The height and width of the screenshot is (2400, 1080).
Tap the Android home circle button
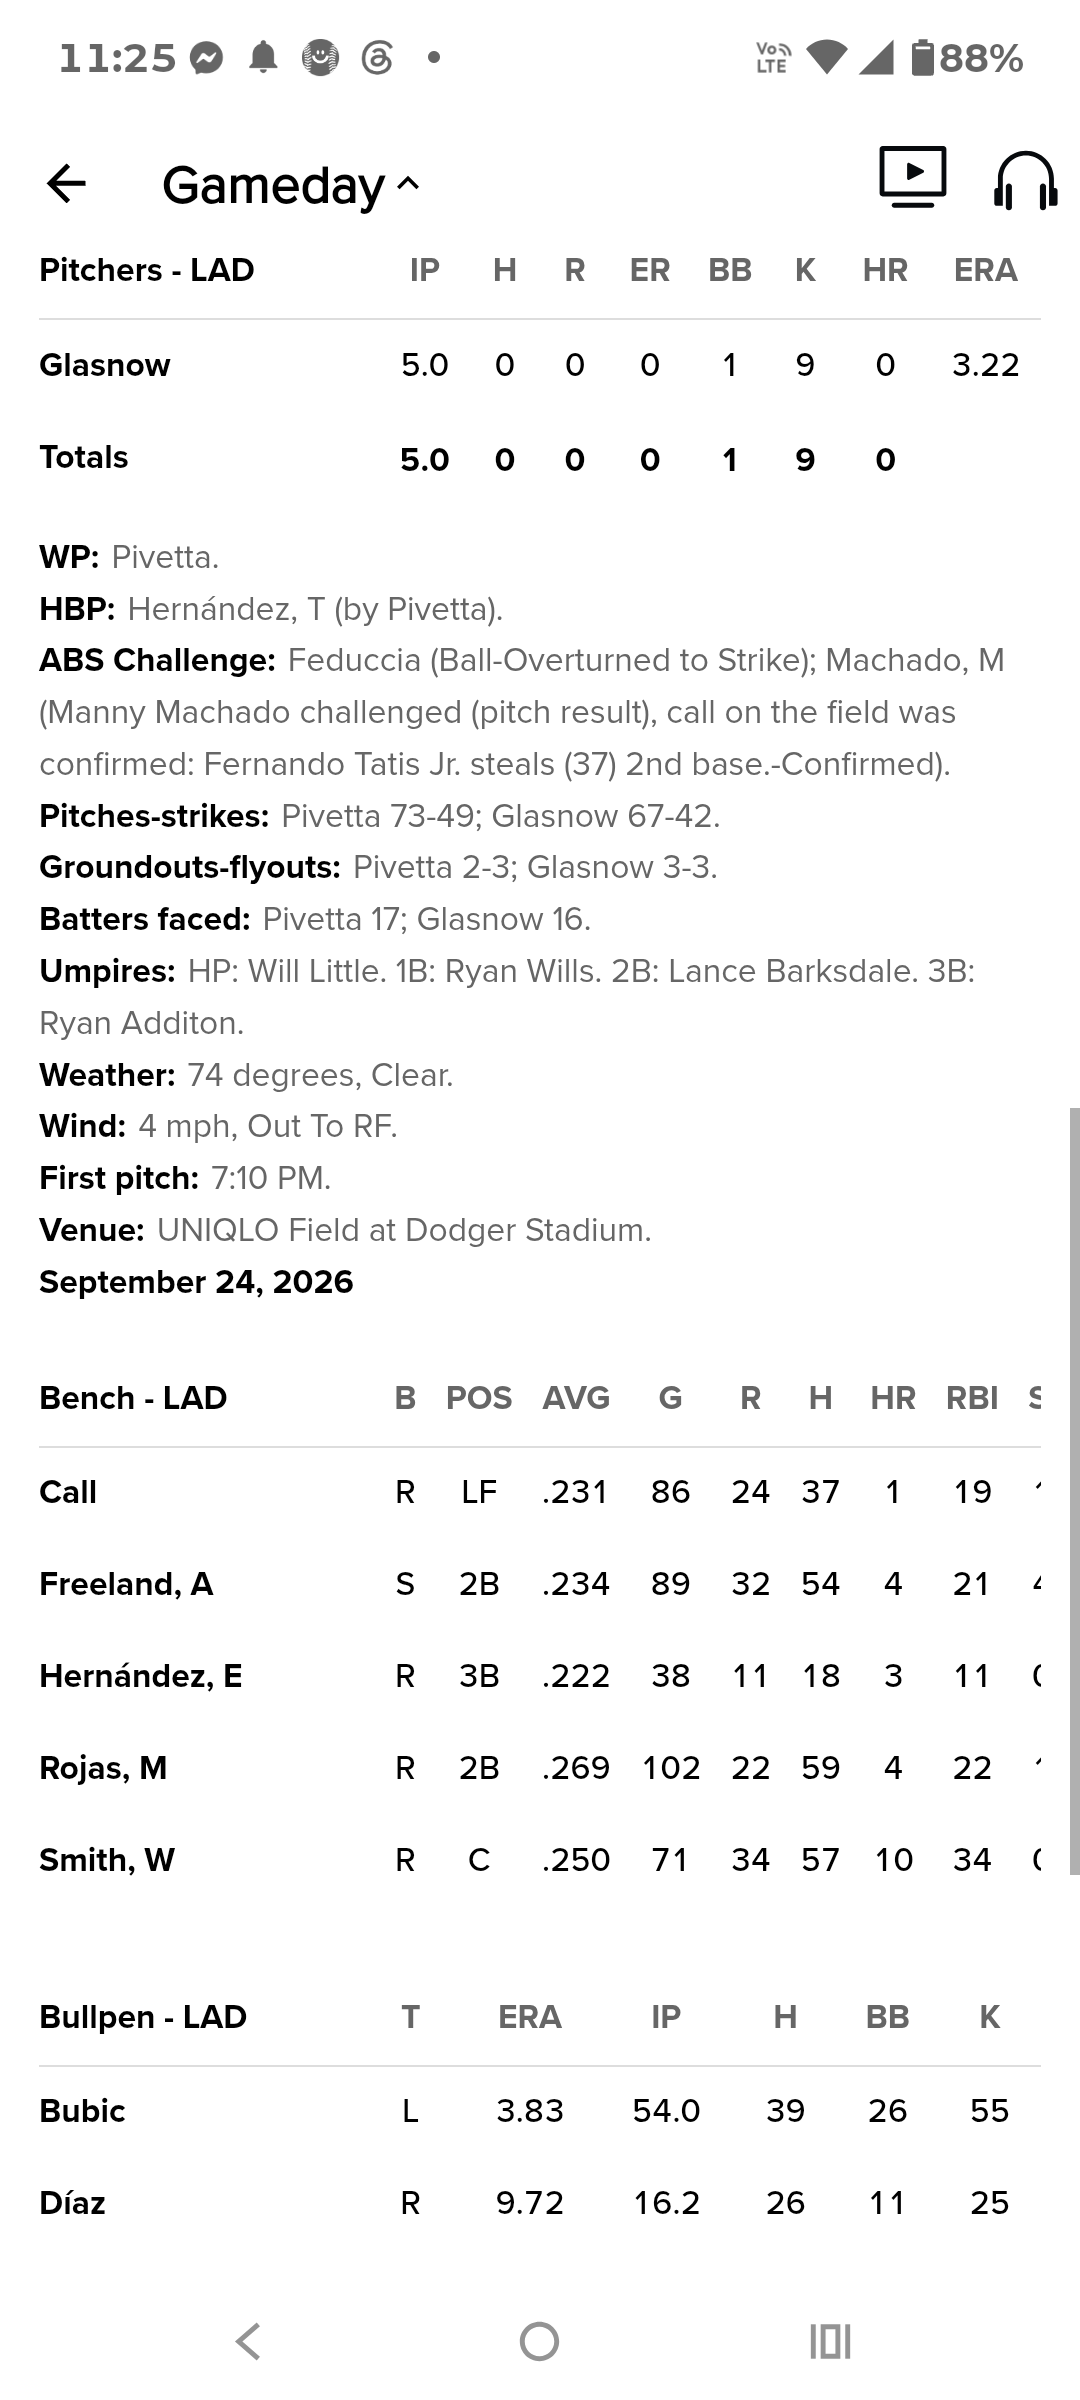(x=540, y=2341)
